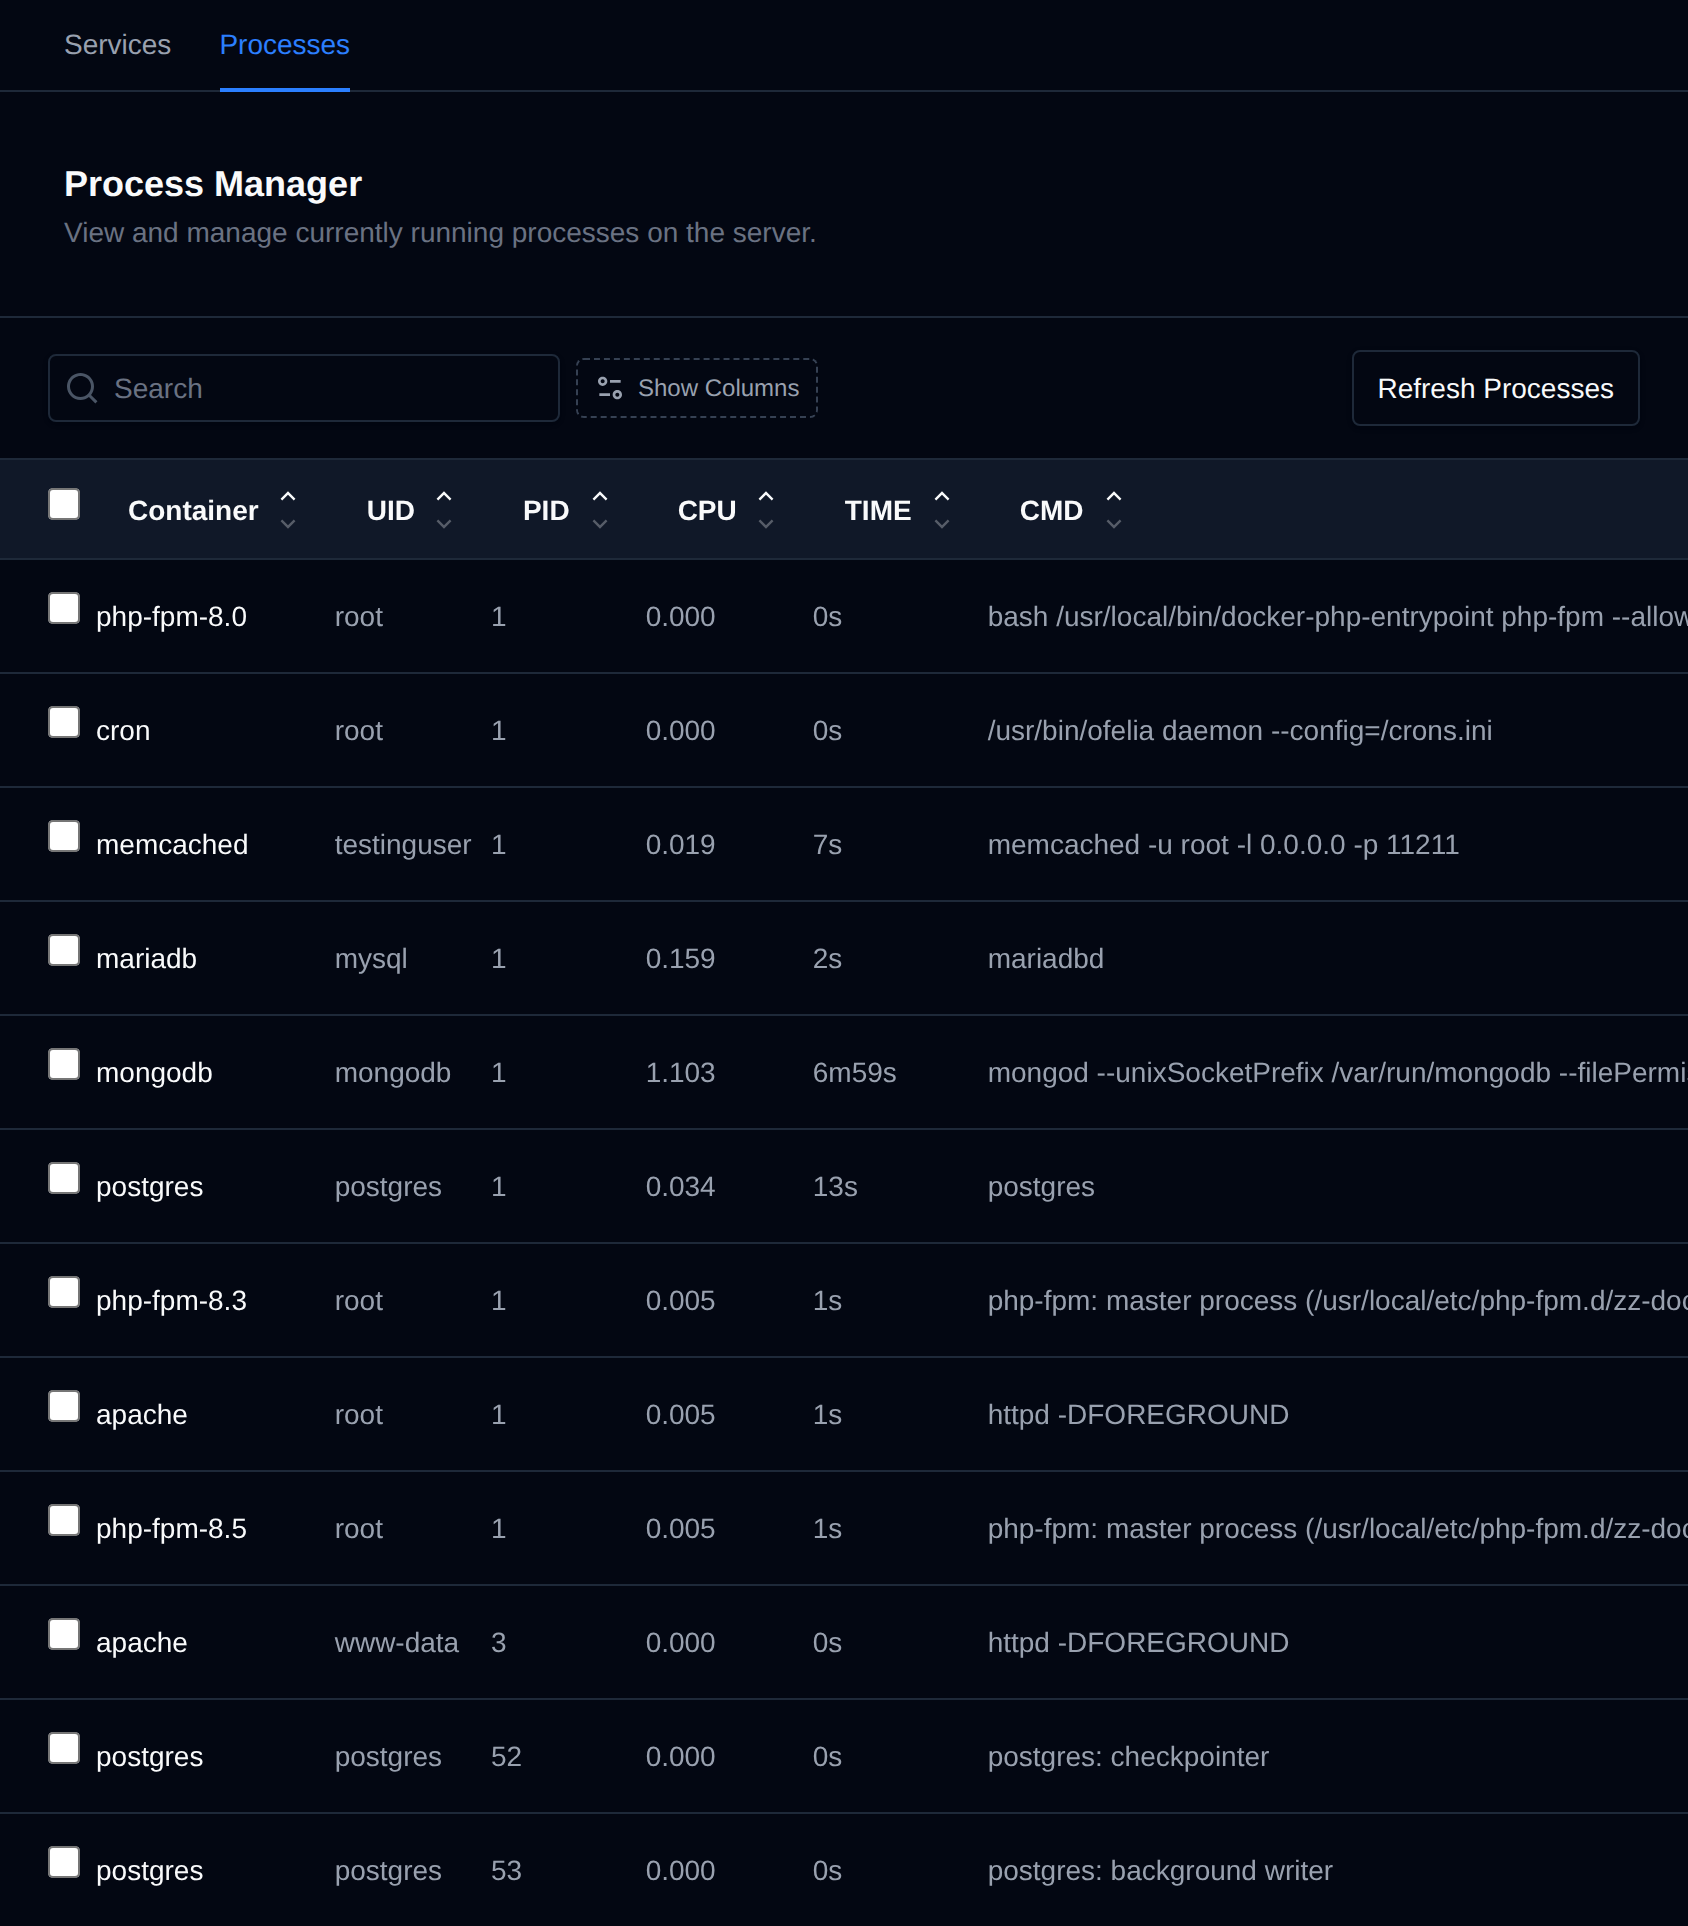Open the Show Columns options

[x=697, y=388]
